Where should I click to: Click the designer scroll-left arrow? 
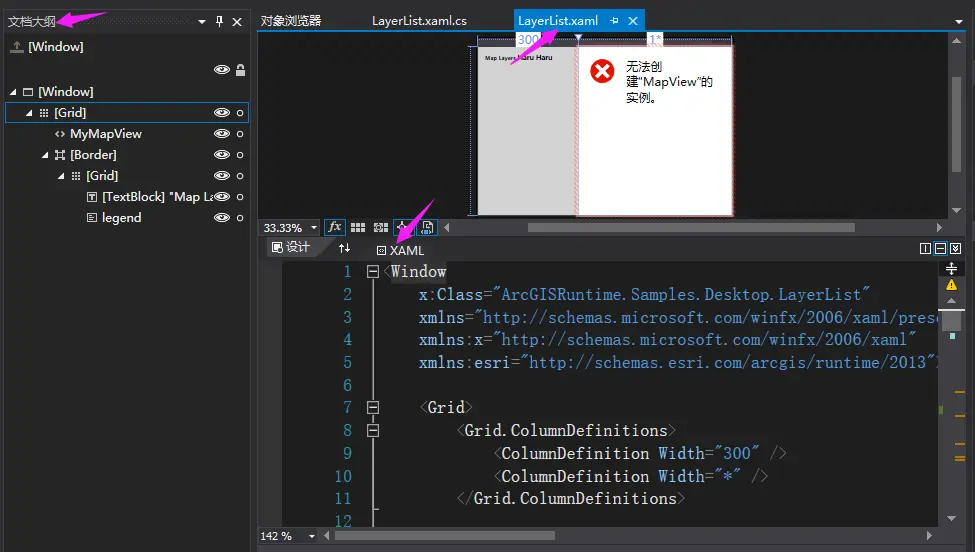(446, 228)
